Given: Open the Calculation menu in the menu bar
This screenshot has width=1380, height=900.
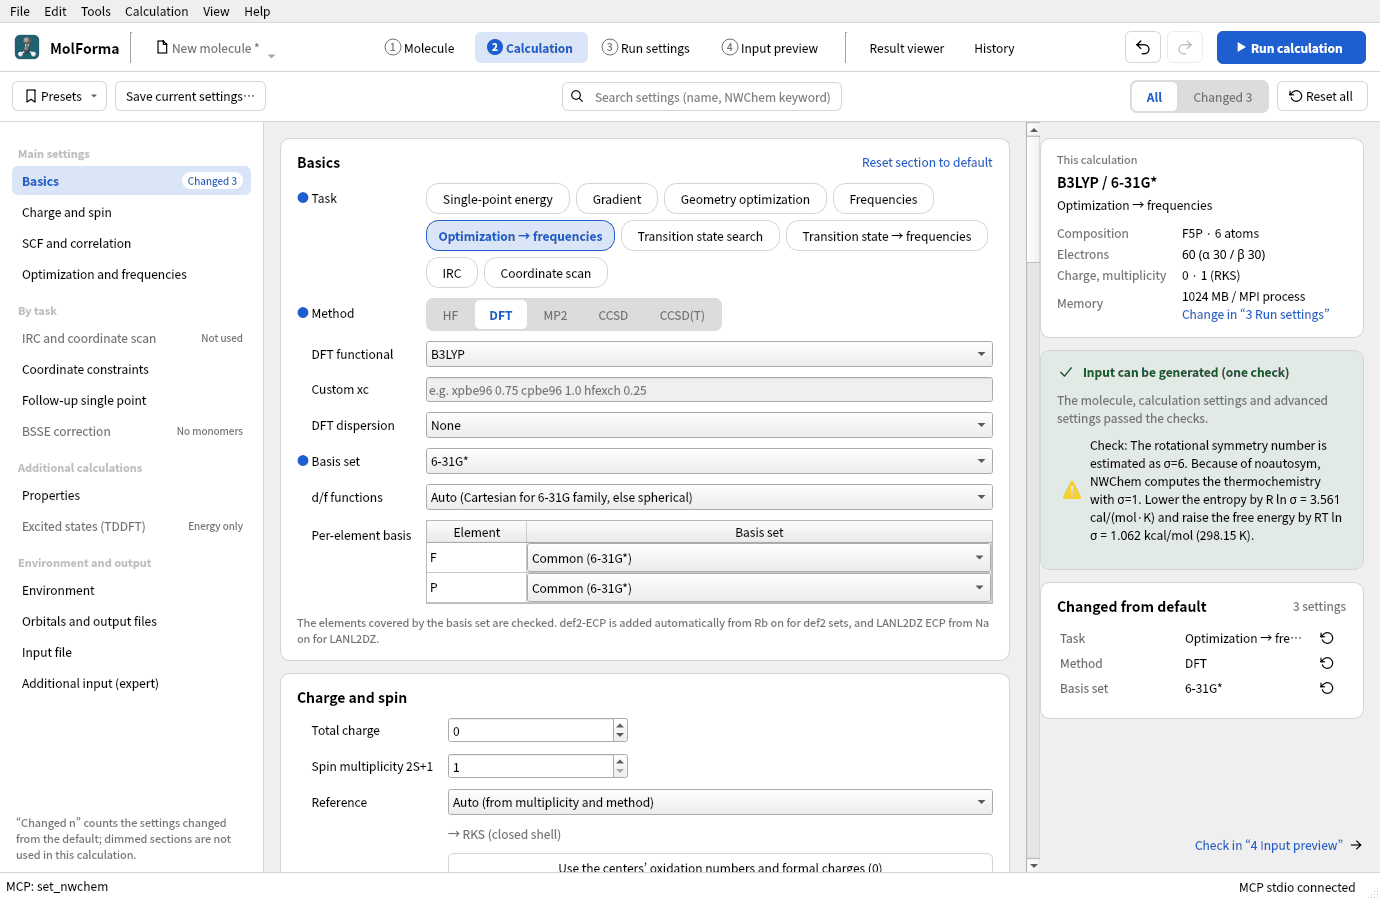Looking at the screenshot, I should coord(156,11).
